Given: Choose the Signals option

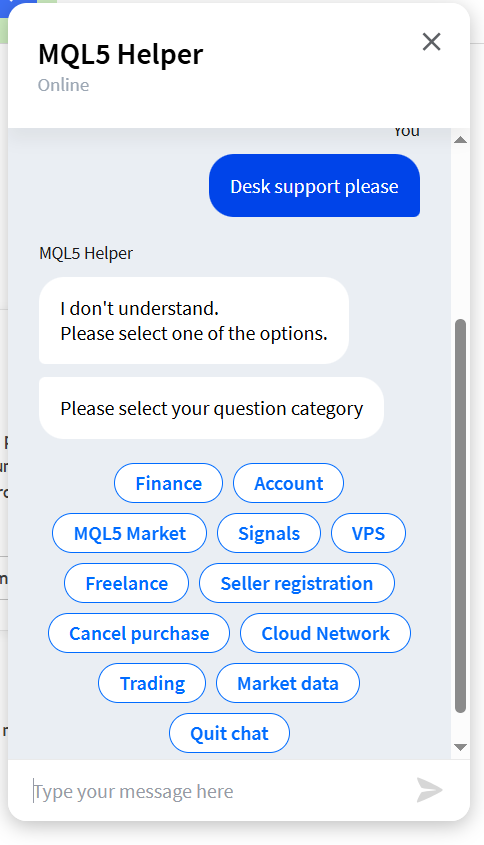Looking at the screenshot, I should (x=269, y=533).
